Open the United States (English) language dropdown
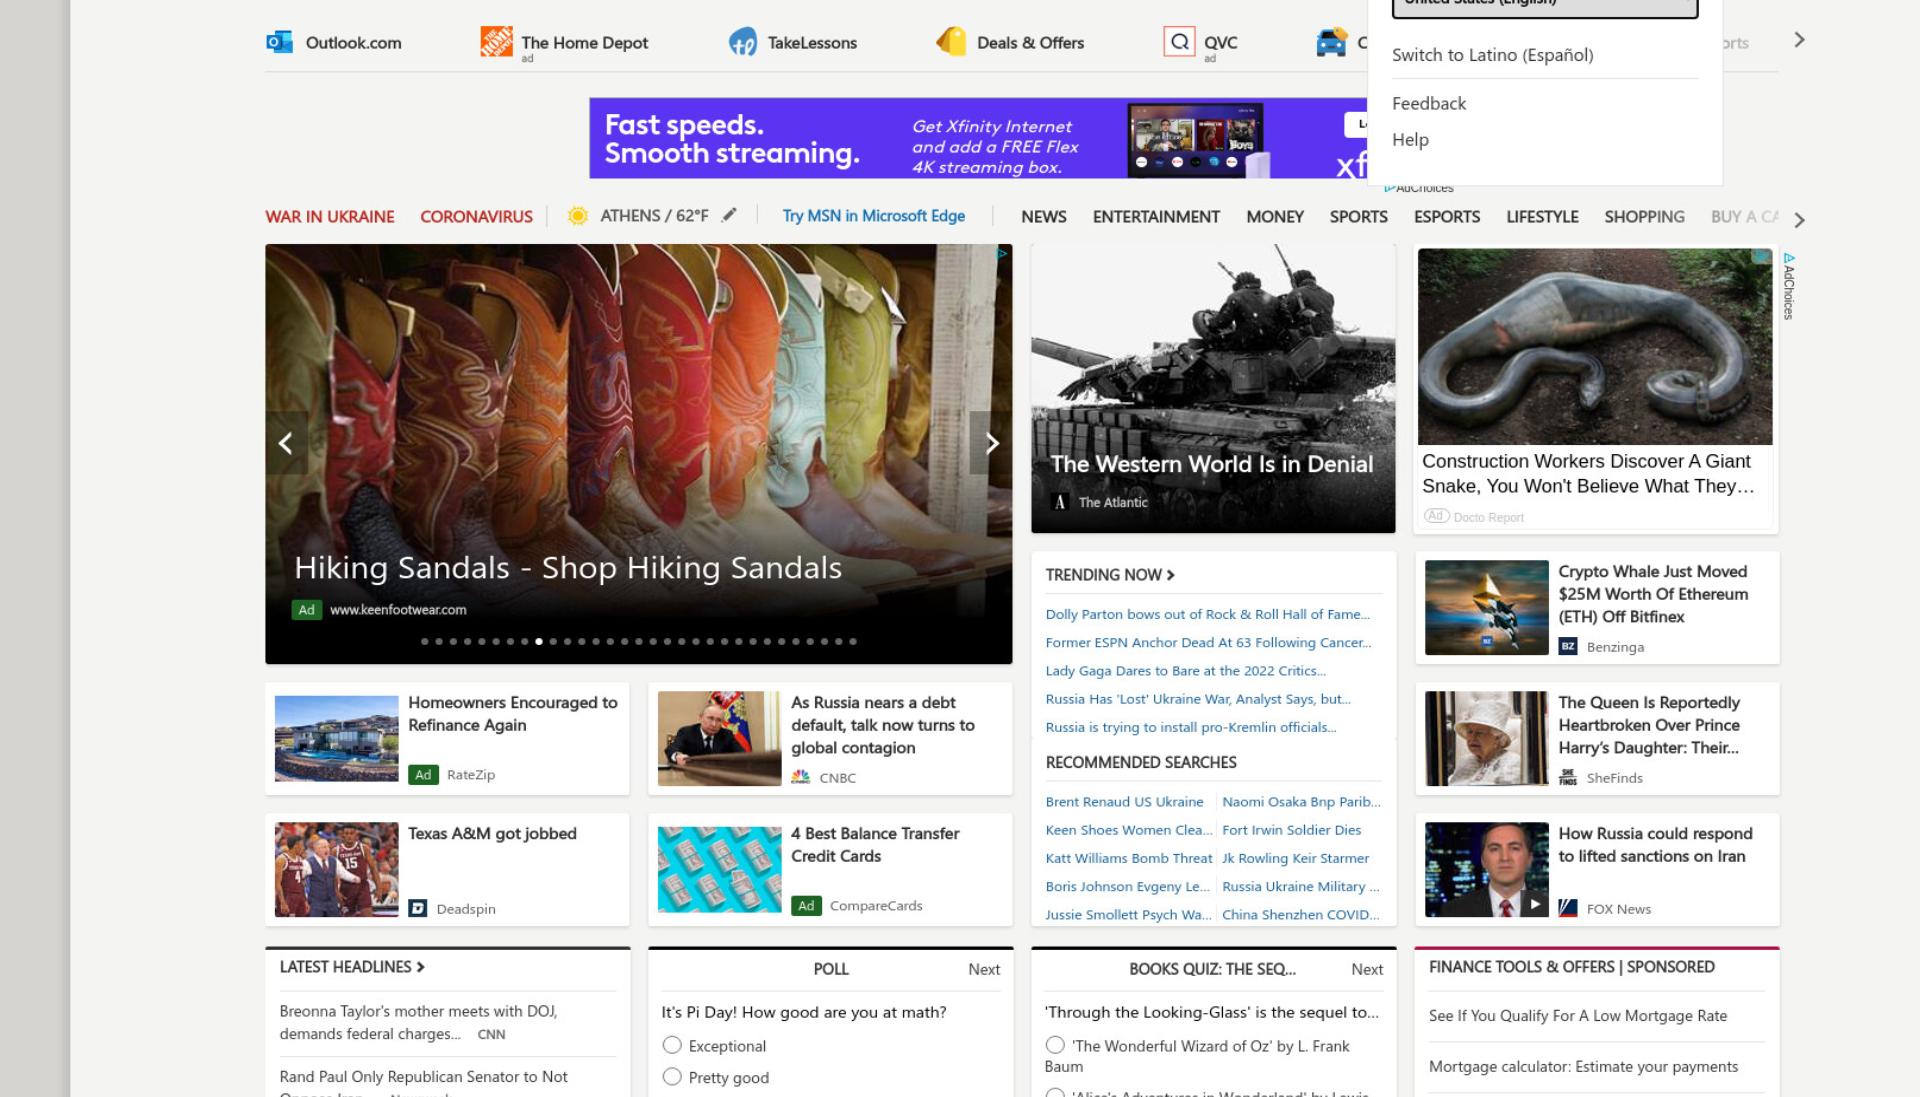1920x1097 pixels. pyautogui.click(x=1545, y=6)
